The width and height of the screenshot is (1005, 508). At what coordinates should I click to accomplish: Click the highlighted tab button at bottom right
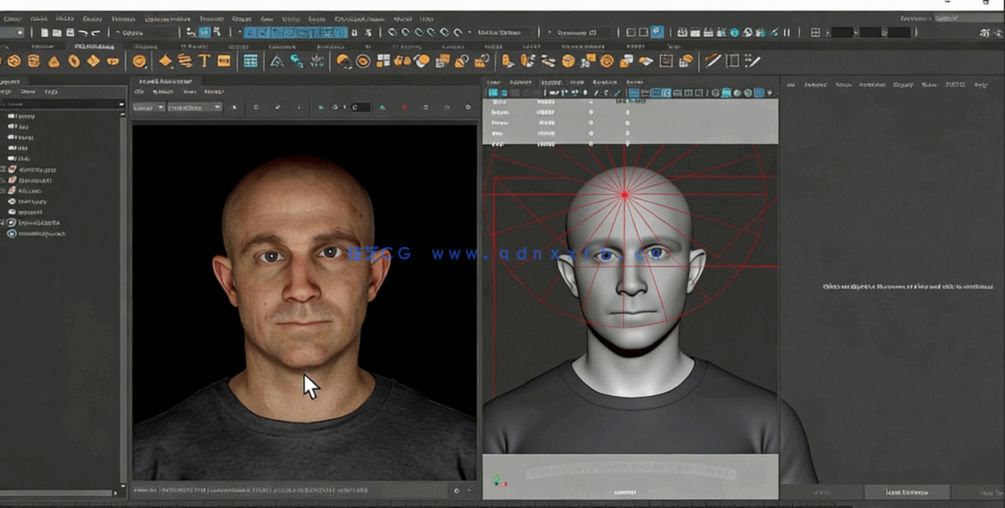click(906, 492)
